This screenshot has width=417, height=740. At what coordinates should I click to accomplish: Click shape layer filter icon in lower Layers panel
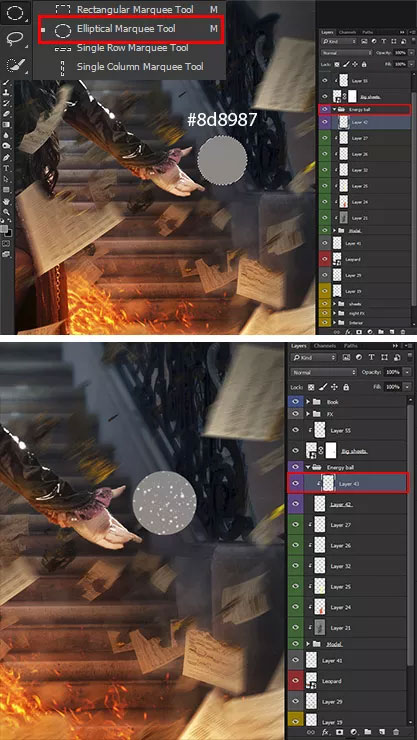point(384,357)
